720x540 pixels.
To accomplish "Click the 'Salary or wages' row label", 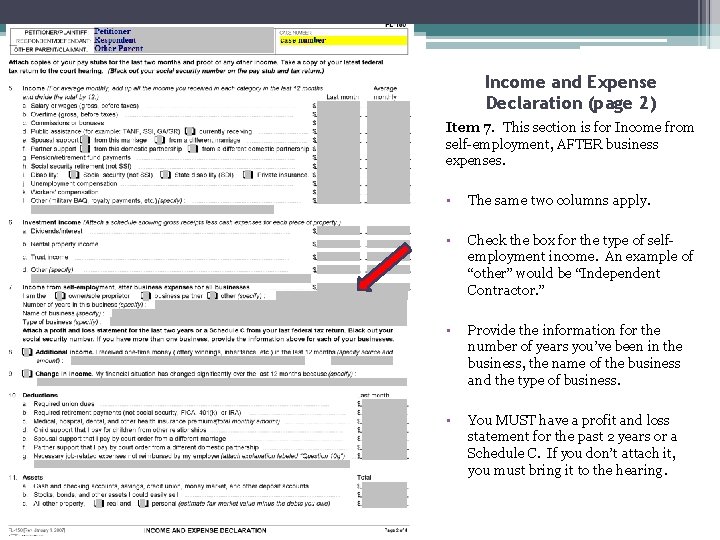I will click(84, 106).
